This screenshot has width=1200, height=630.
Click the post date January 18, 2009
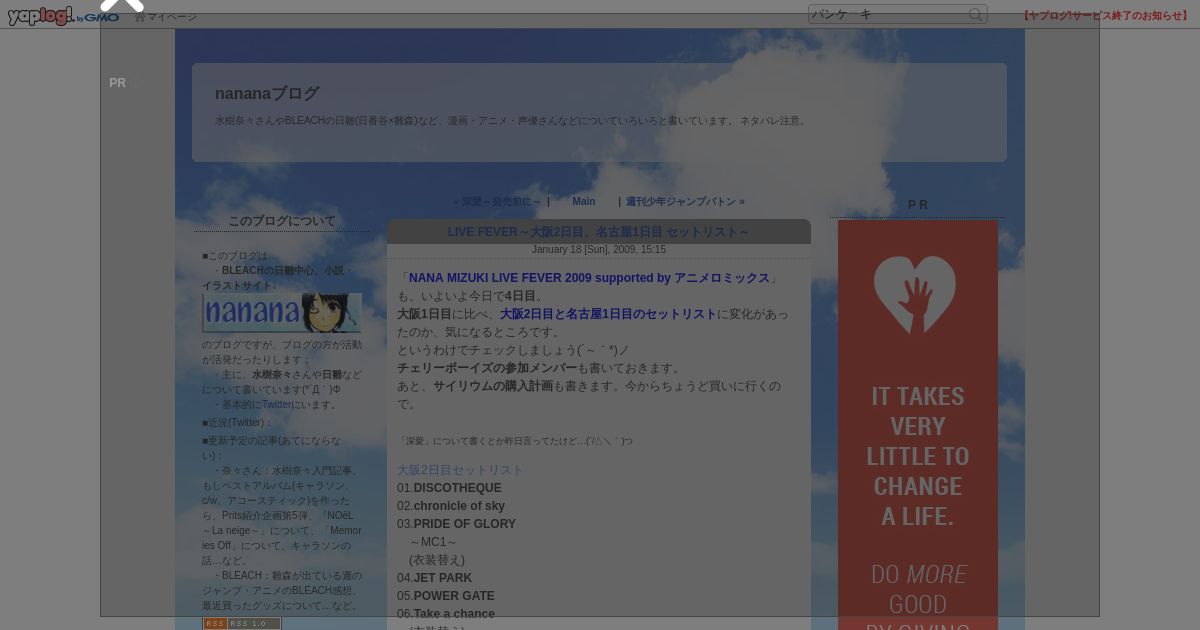tap(598, 250)
